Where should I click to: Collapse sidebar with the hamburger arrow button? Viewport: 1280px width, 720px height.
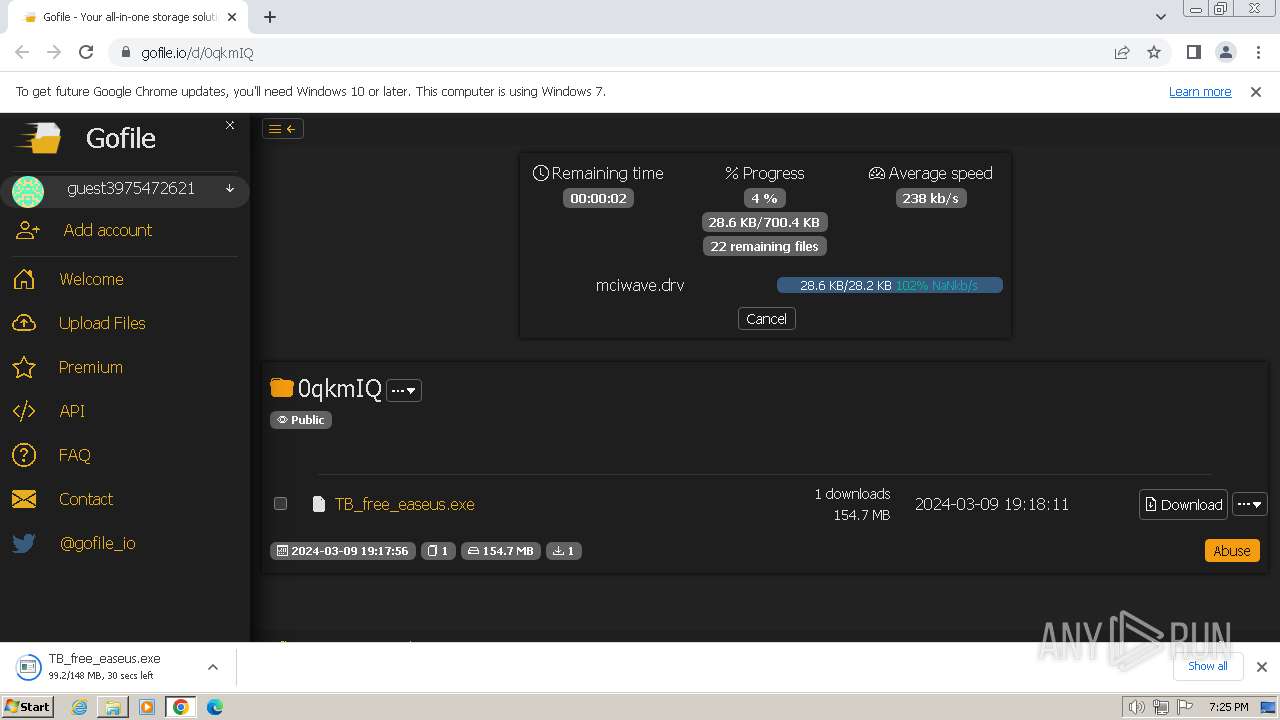coord(283,128)
